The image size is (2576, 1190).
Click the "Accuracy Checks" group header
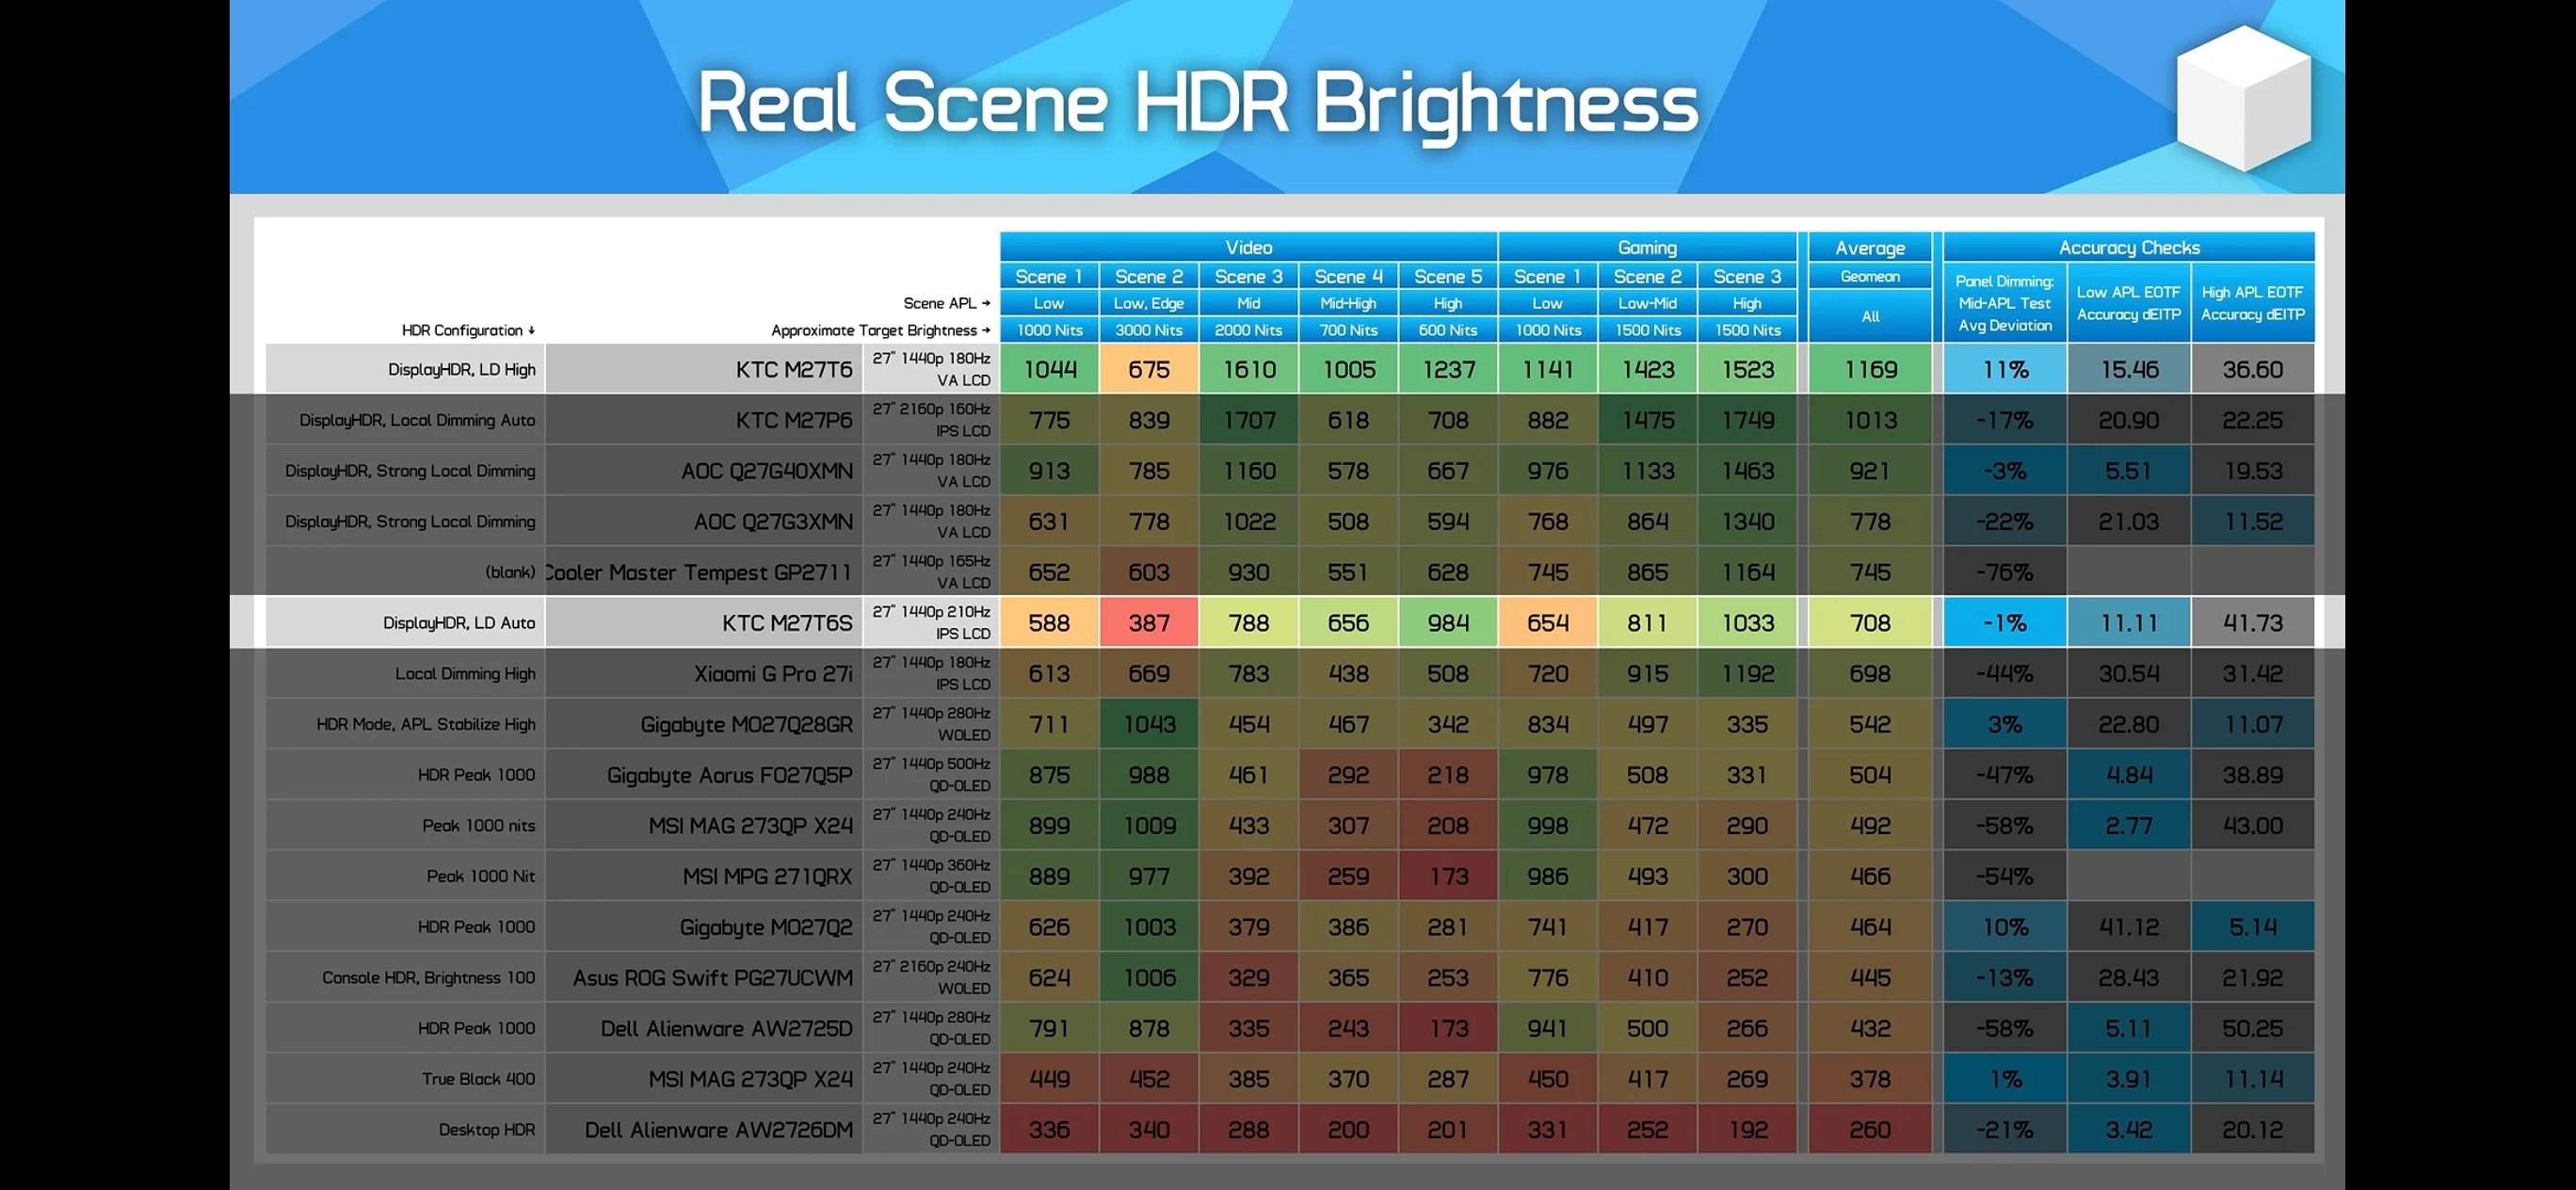(x=2128, y=247)
